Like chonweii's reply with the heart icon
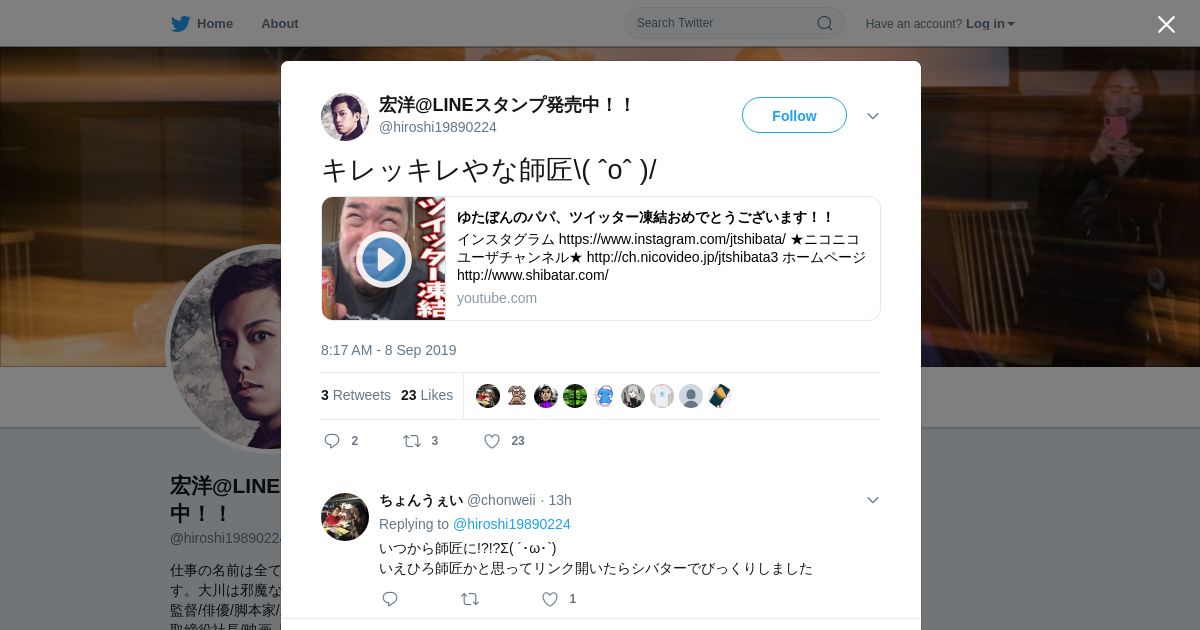This screenshot has height=630, width=1200. 550,599
